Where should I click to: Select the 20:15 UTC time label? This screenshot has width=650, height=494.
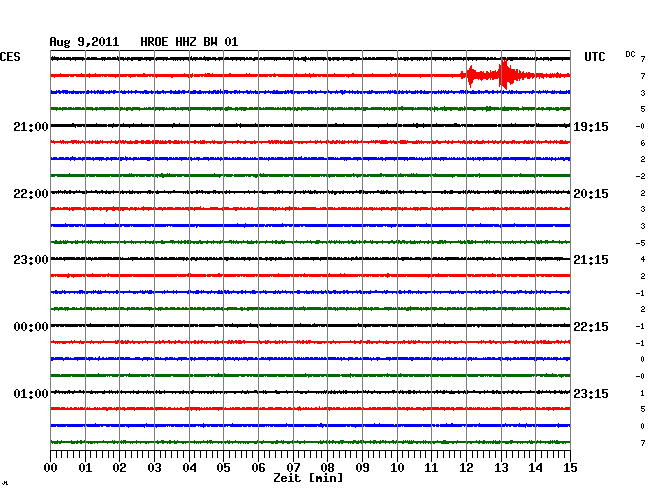pos(591,194)
